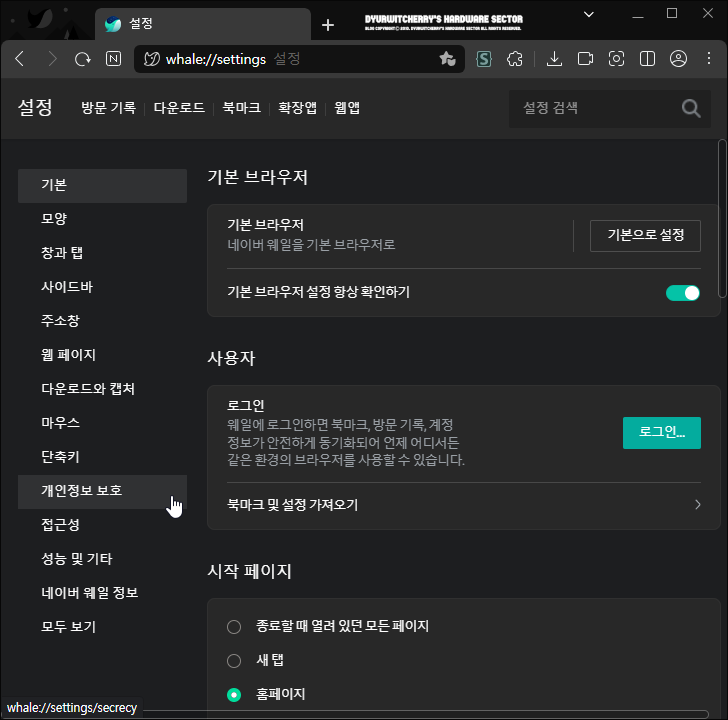Open a new tab with plus icon
Viewport: 728px width, 720px height.
pyautogui.click(x=328, y=25)
